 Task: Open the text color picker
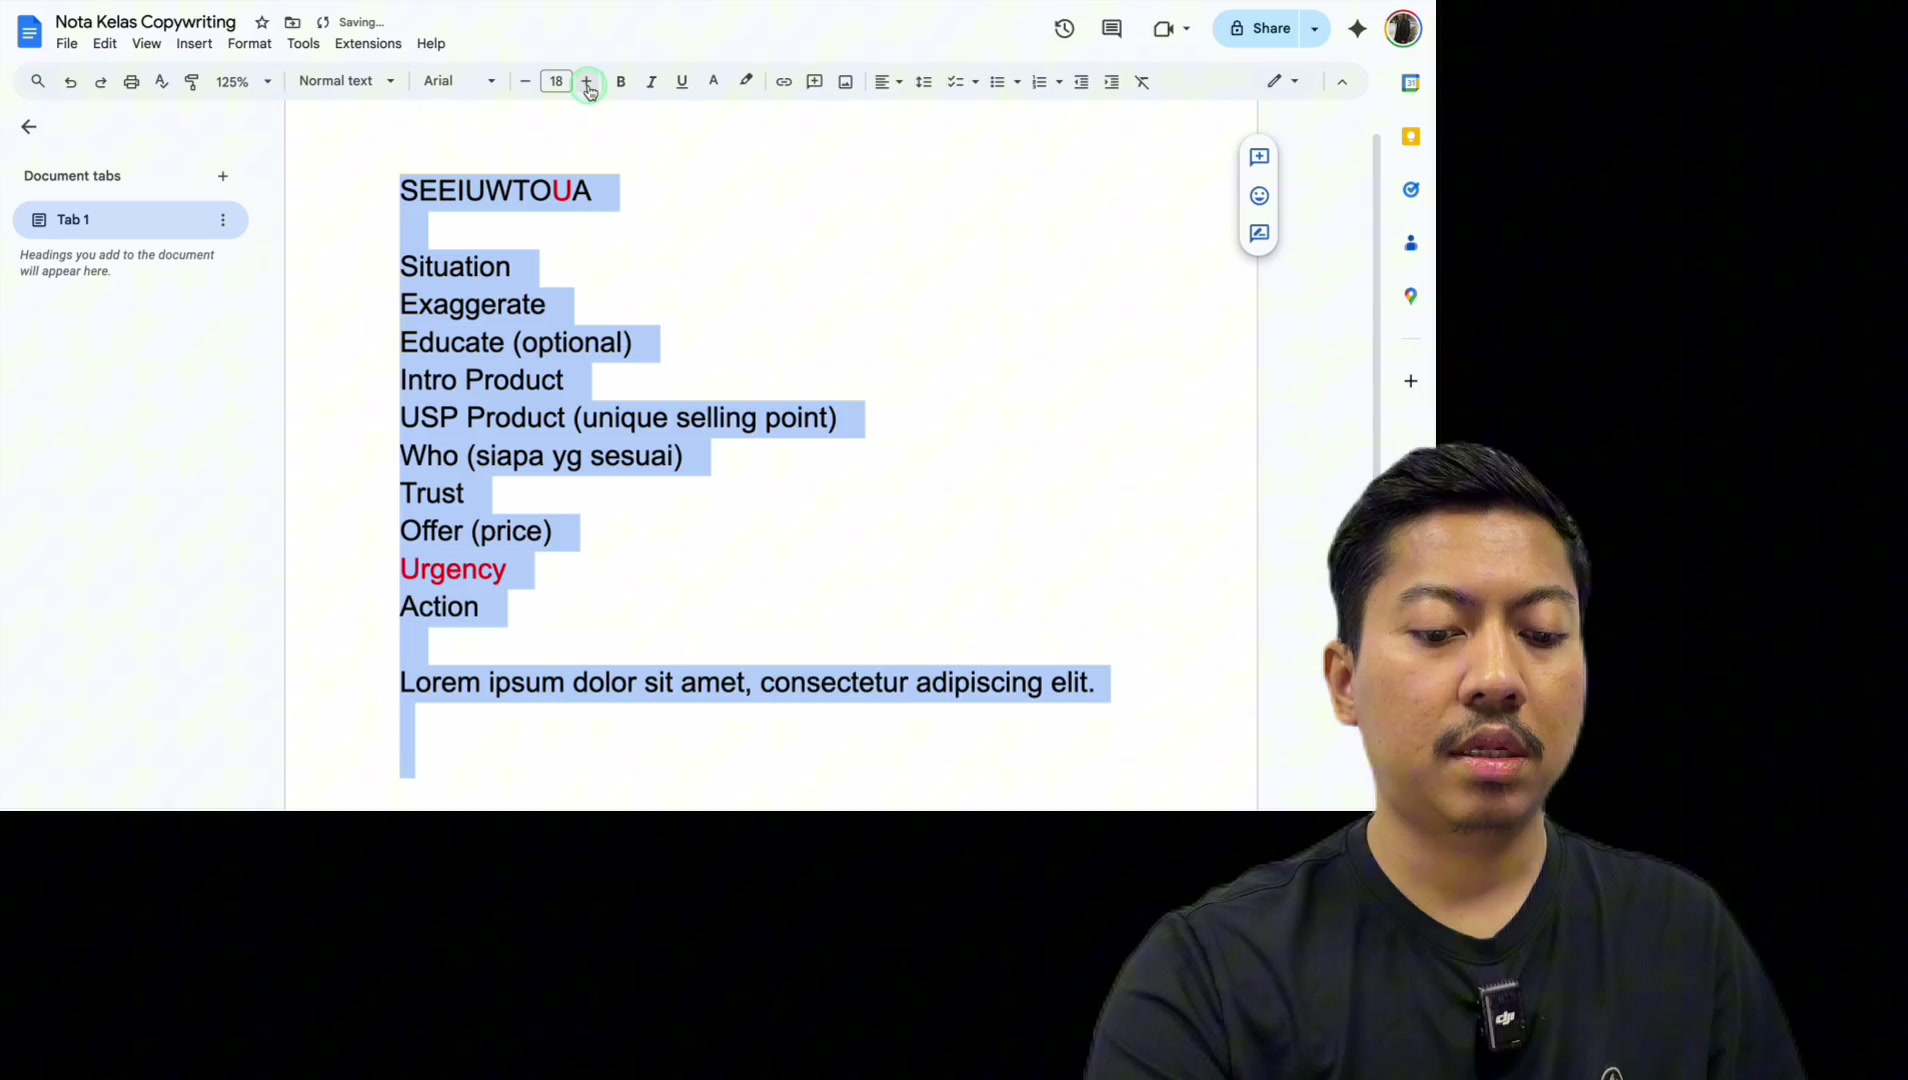point(713,82)
